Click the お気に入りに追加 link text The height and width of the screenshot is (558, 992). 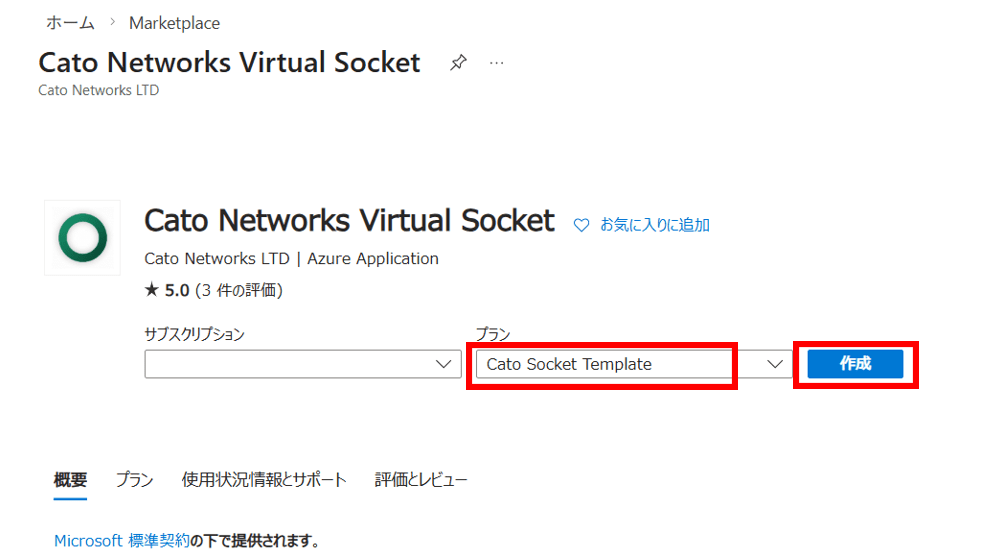[654, 226]
